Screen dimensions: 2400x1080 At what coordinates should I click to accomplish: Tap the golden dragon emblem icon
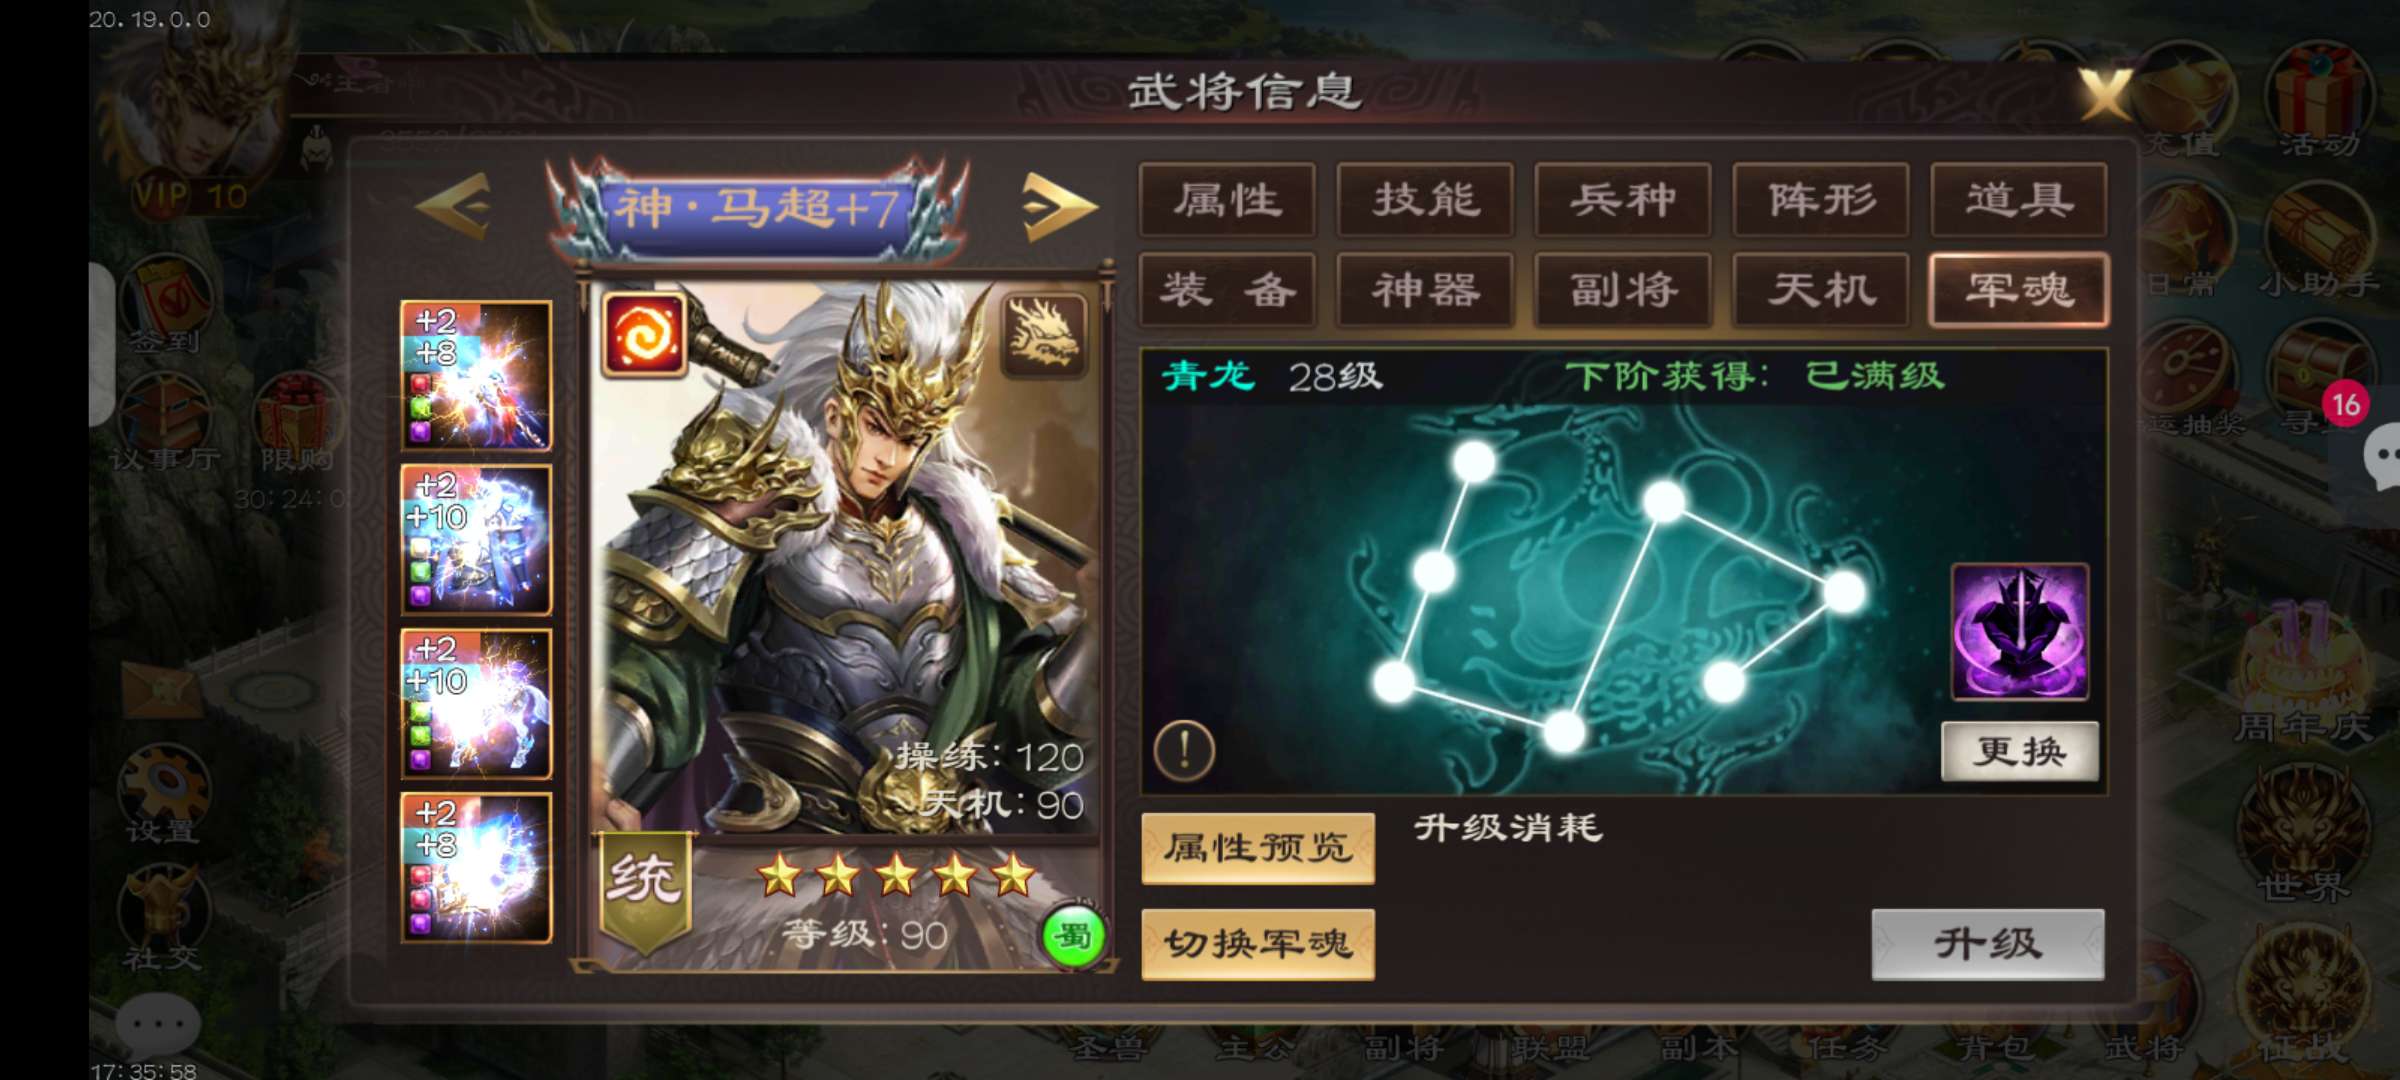pyautogui.click(x=1044, y=335)
